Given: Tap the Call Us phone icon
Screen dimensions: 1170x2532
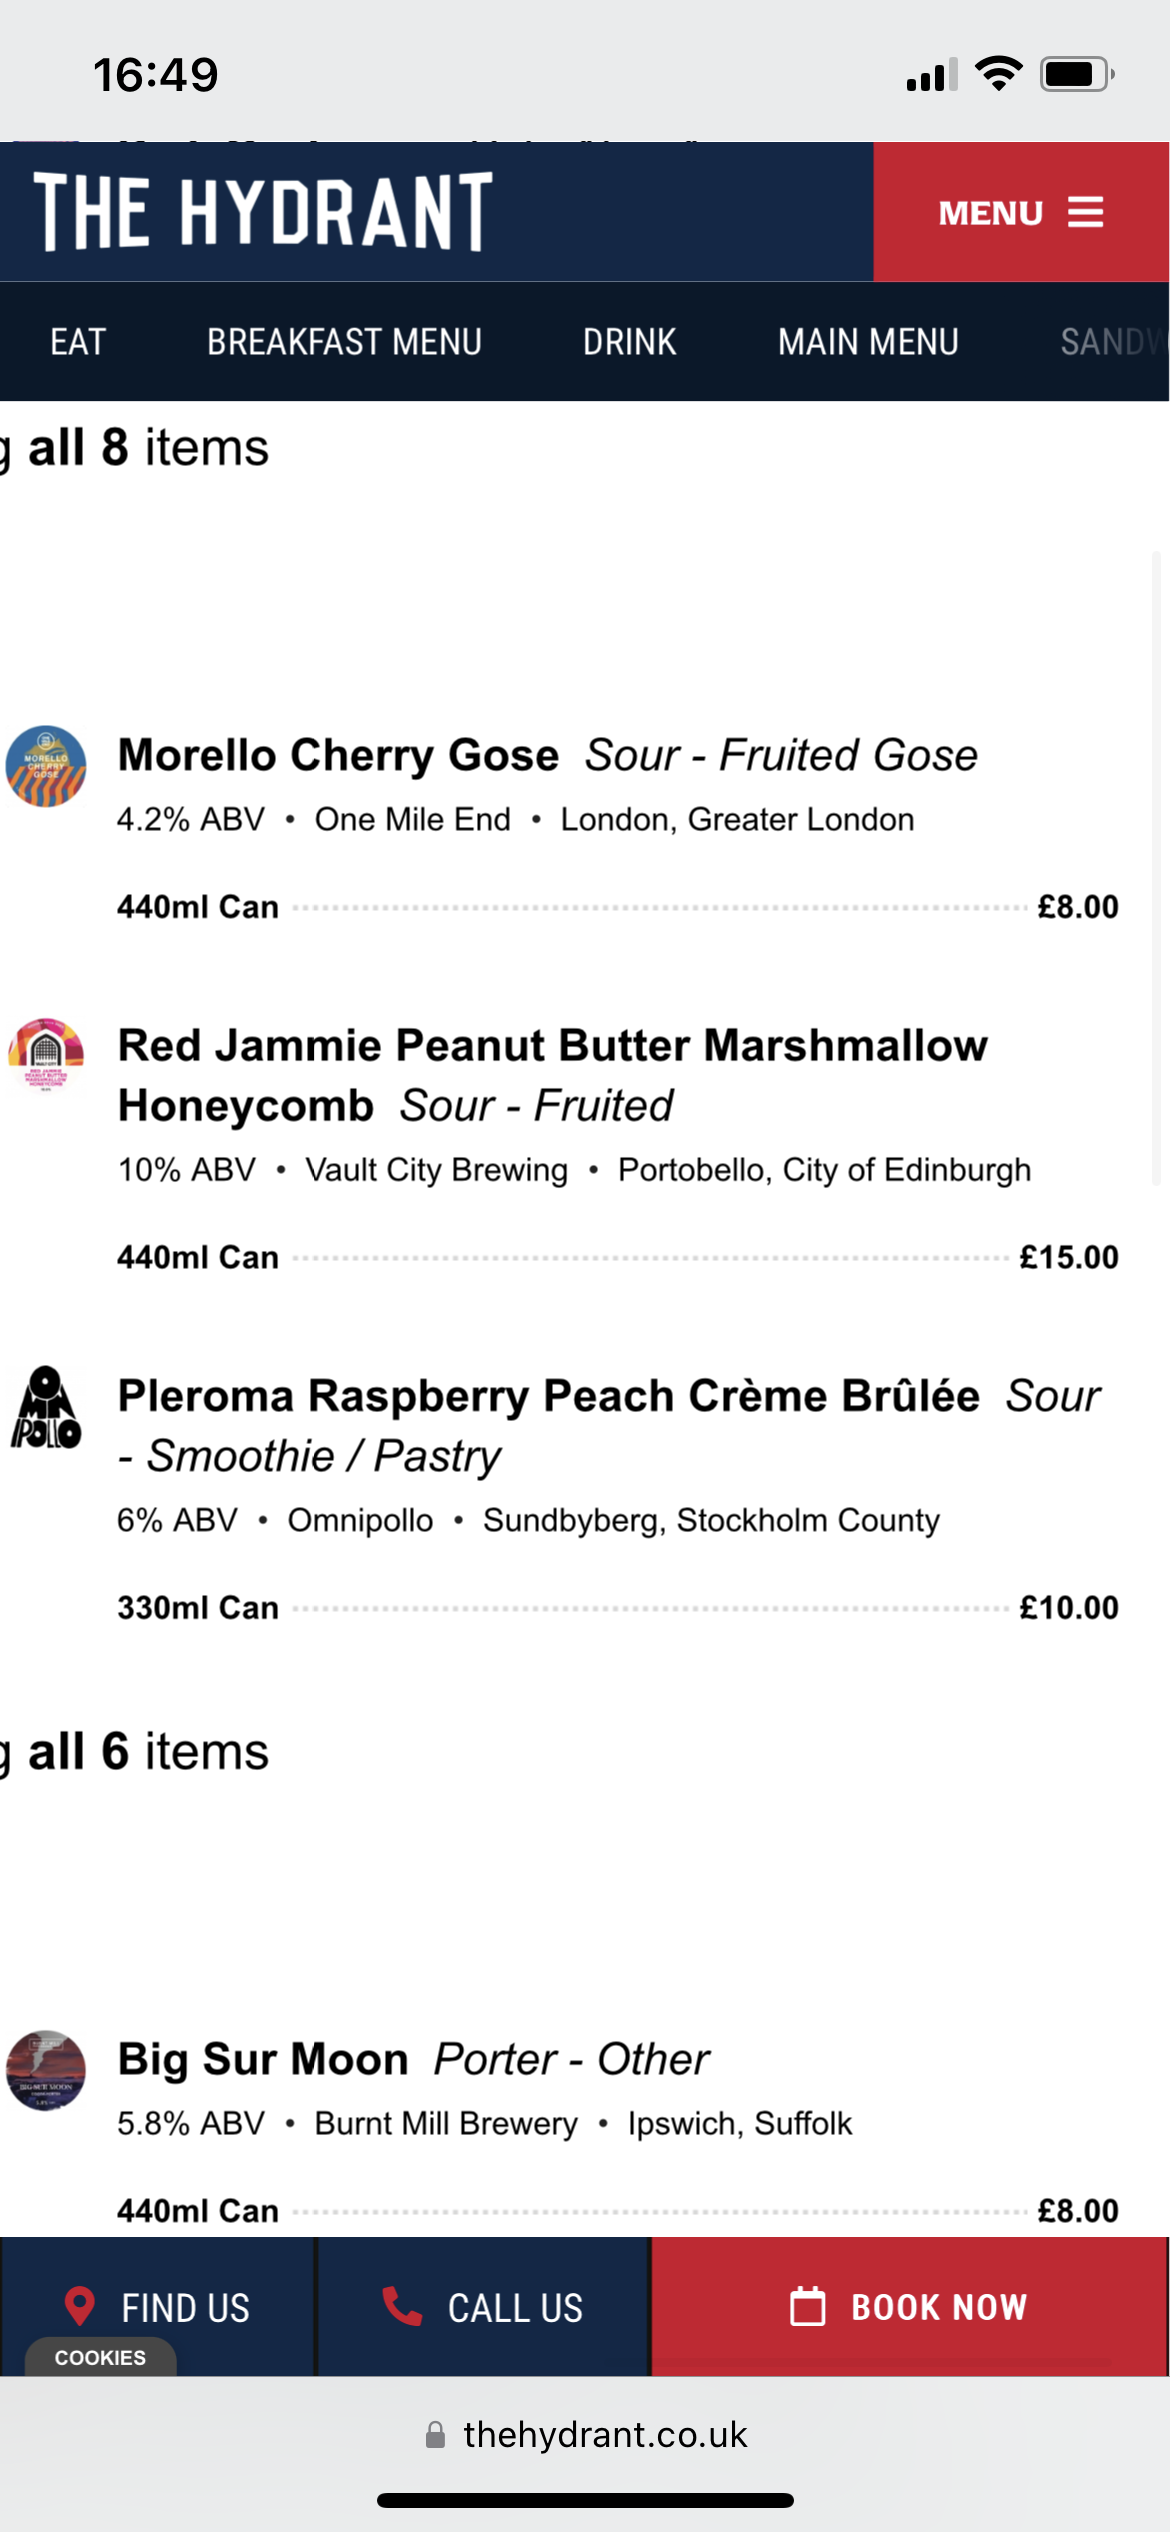Looking at the screenshot, I should 402,2306.
